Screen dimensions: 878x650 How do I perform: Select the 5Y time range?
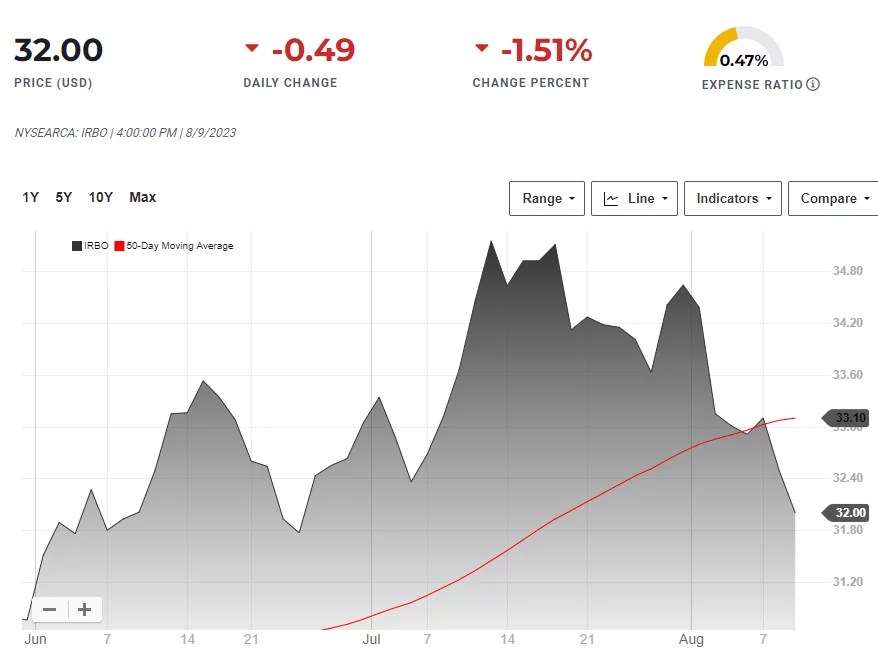(x=64, y=197)
